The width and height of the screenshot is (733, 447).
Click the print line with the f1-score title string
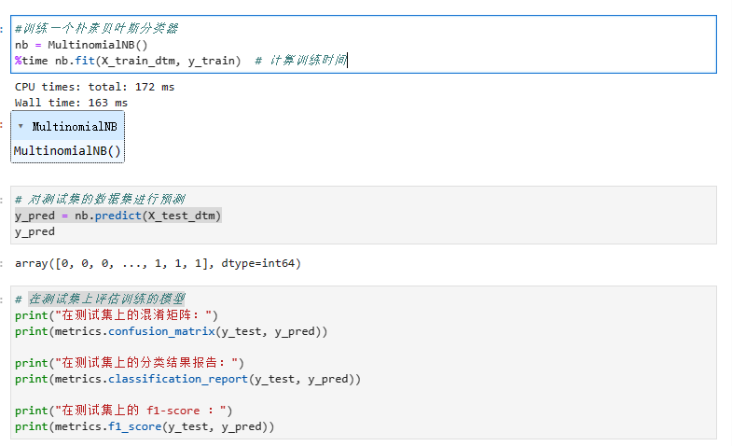click(124, 410)
